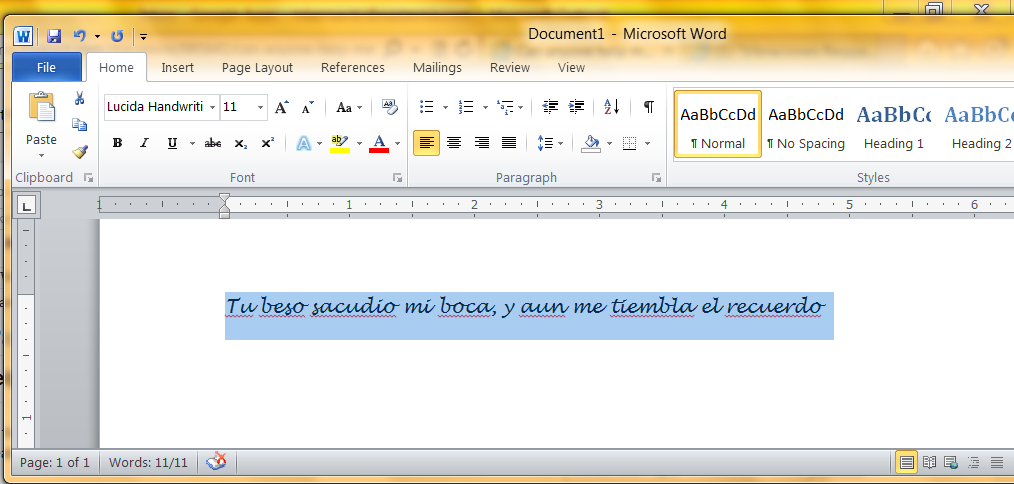The height and width of the screenshot is (484, 1014).
Task: Click the Copy icon
Action: [80, 125]
